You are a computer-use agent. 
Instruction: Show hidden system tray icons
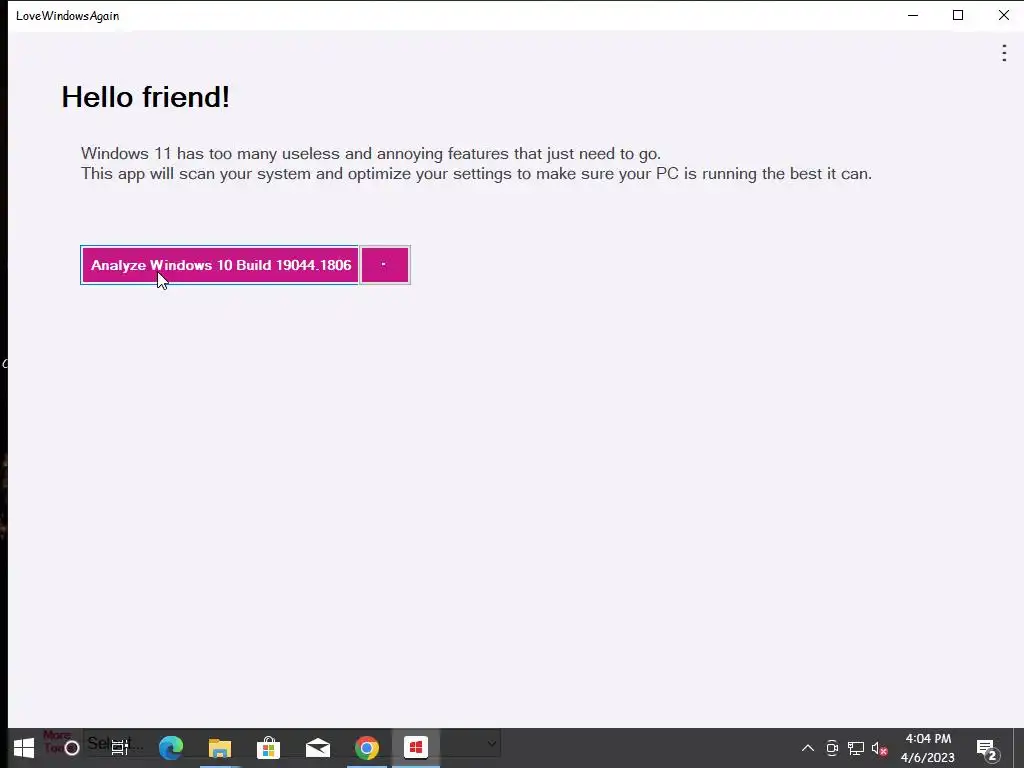click(808, 748)
